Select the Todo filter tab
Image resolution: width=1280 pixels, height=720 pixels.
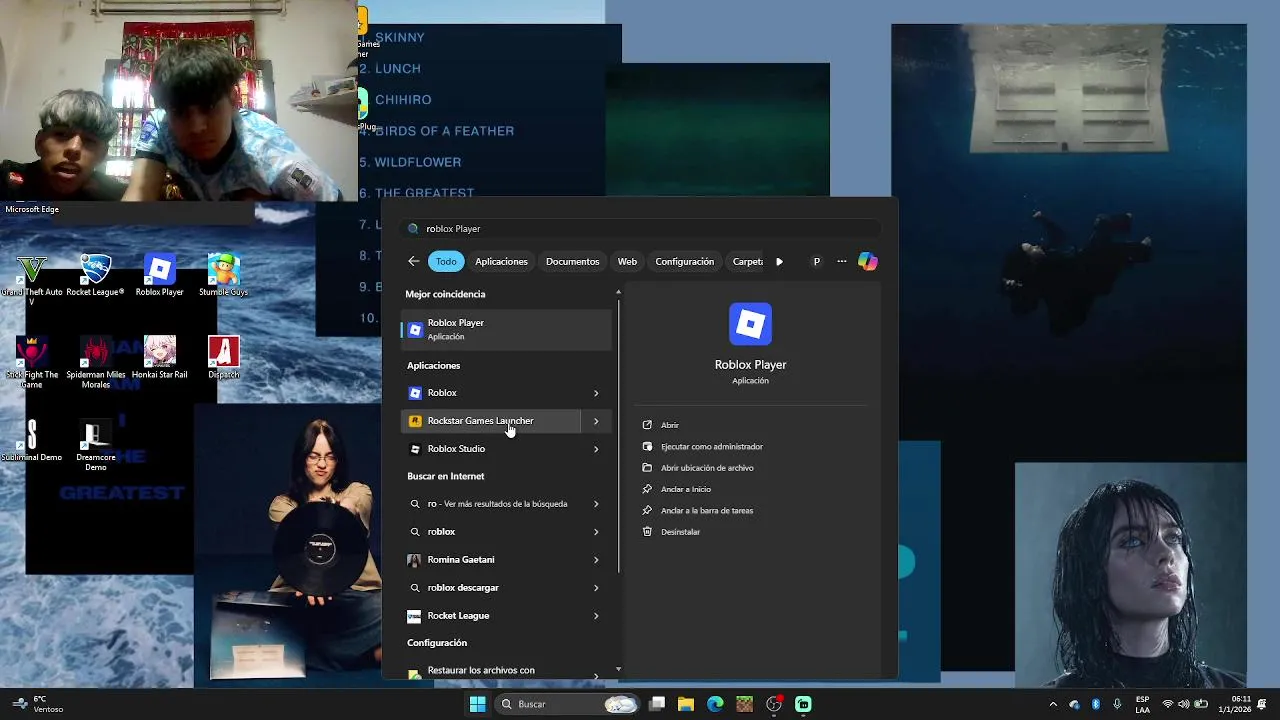coord(446,261)
